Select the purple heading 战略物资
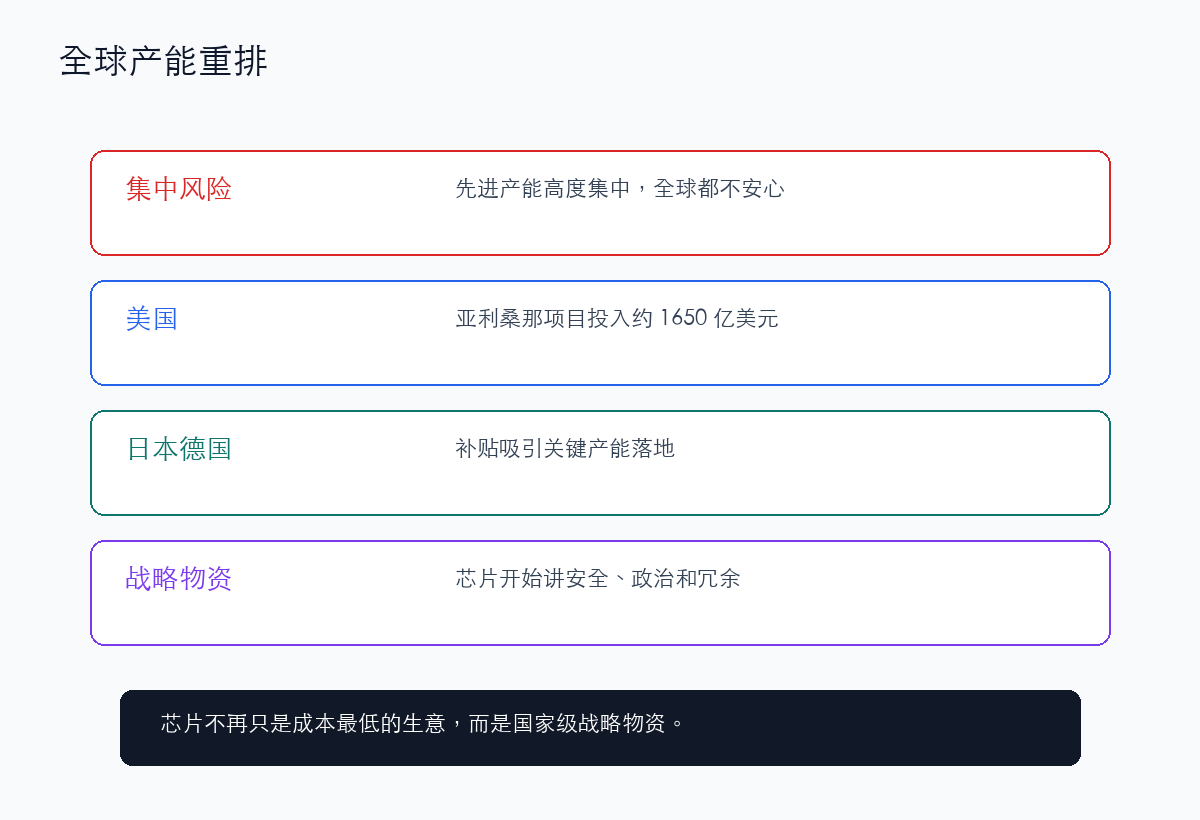 (179, 579)
